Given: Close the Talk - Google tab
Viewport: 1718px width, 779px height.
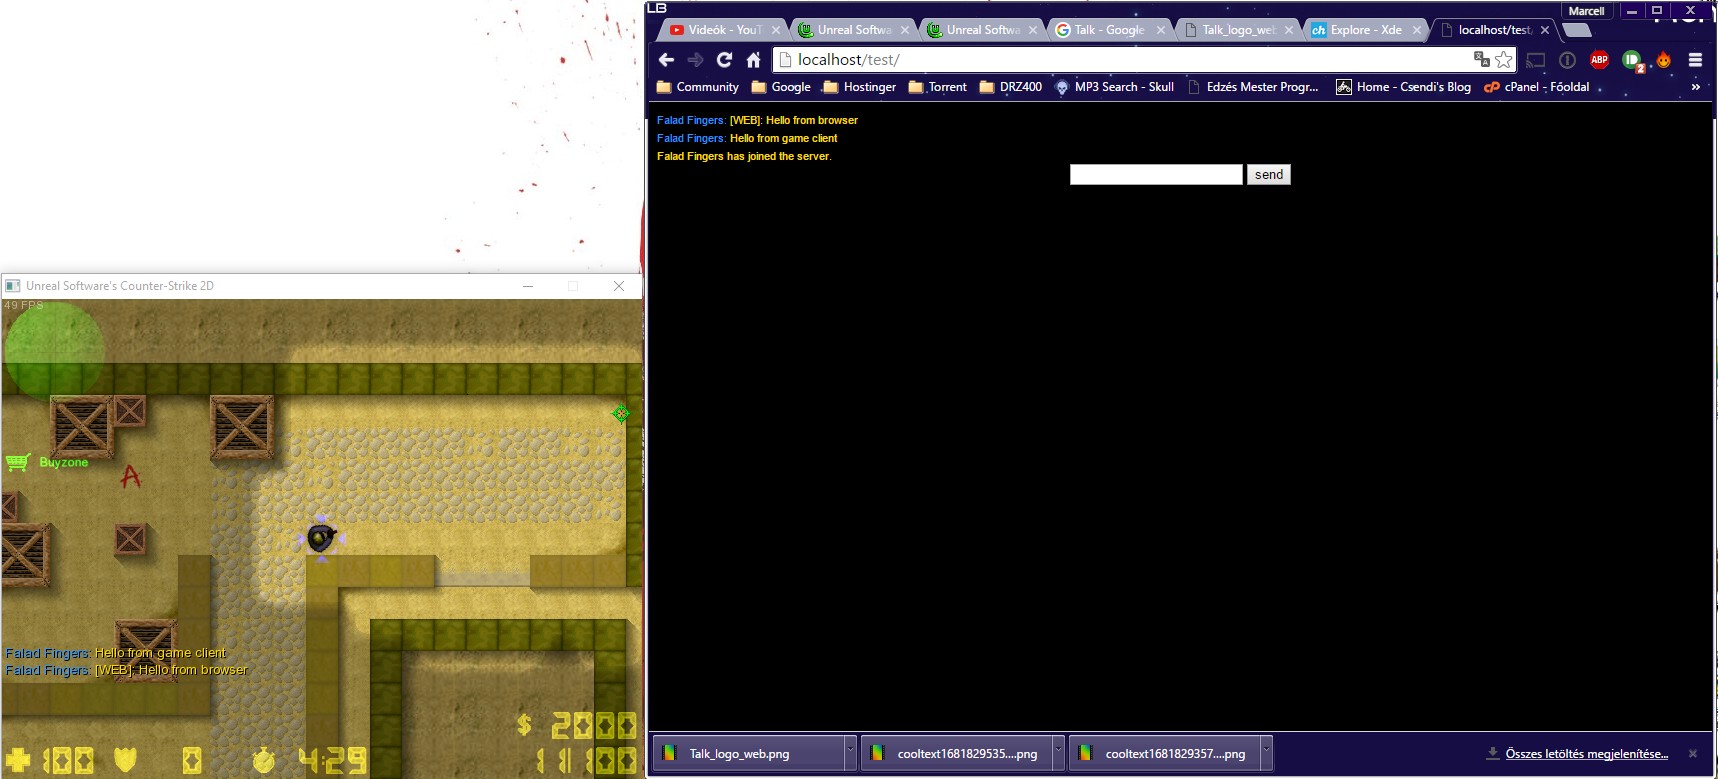Looking at the screenshot, I should pos(1161,30).
